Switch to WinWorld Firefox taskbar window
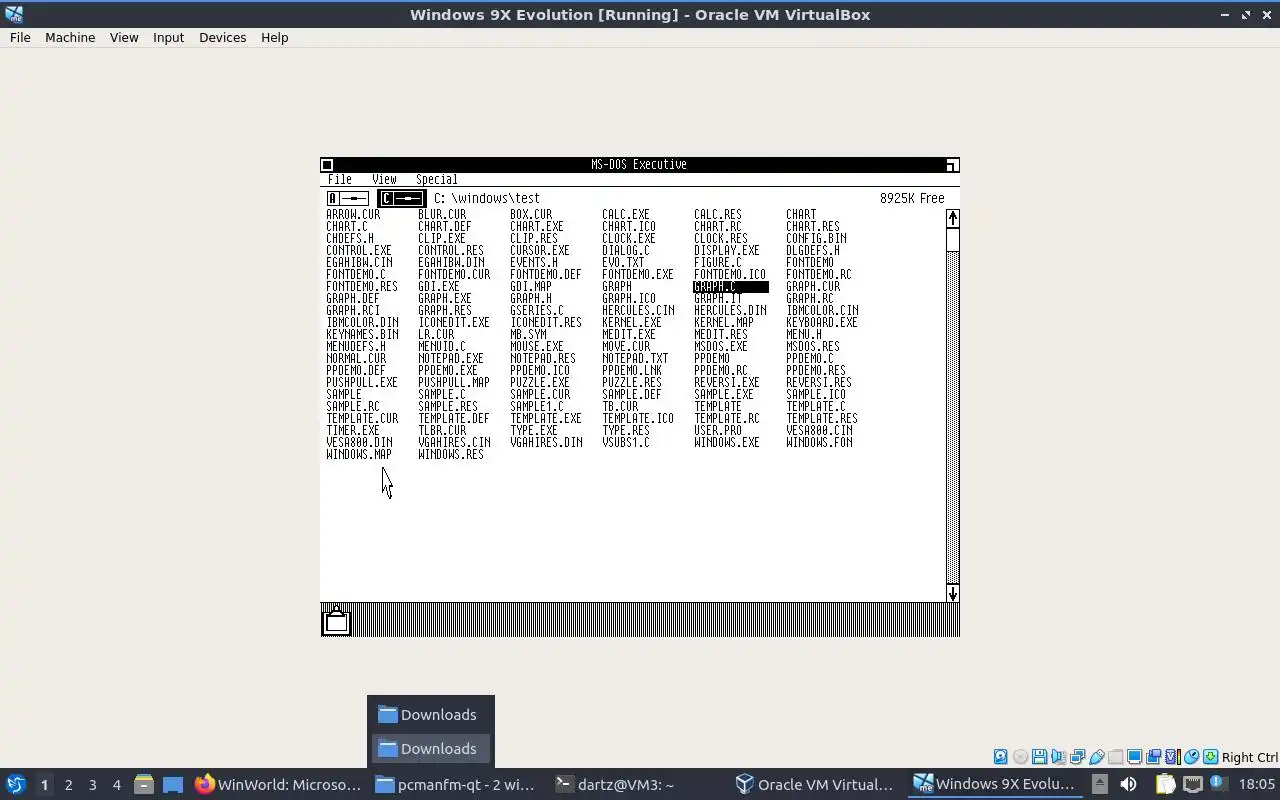Screen dimensions: 1280x800 278,784
